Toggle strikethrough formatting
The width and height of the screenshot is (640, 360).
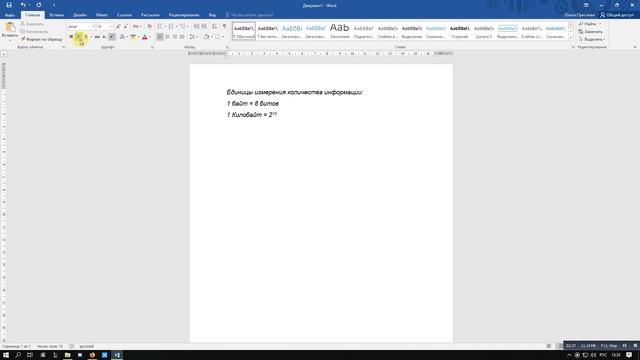[97, 37]
